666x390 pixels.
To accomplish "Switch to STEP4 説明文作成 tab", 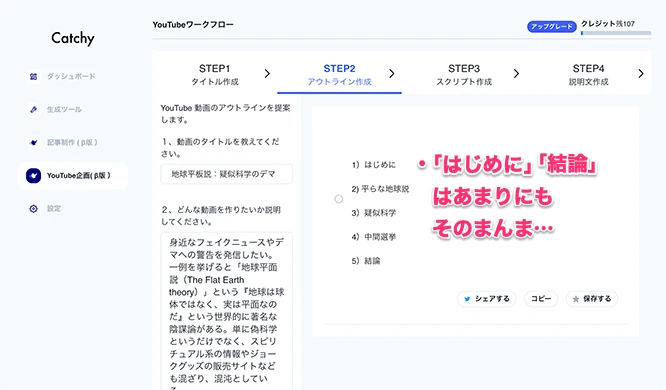I will pos(588,74).
